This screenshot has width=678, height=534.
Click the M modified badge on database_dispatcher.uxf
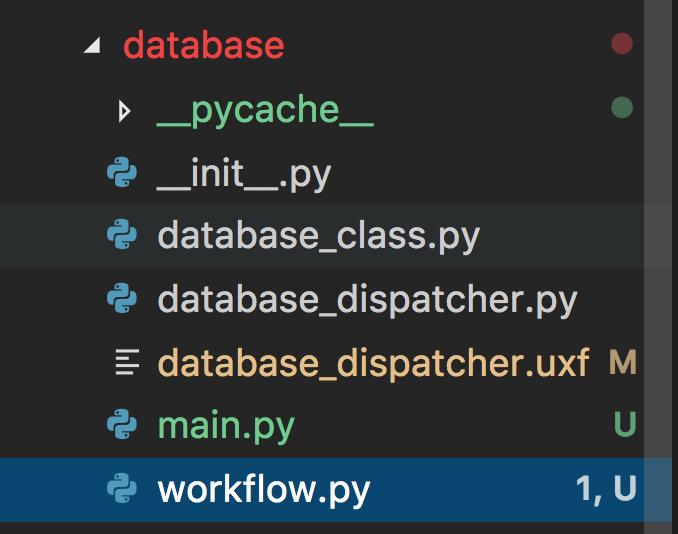[622, 362]
